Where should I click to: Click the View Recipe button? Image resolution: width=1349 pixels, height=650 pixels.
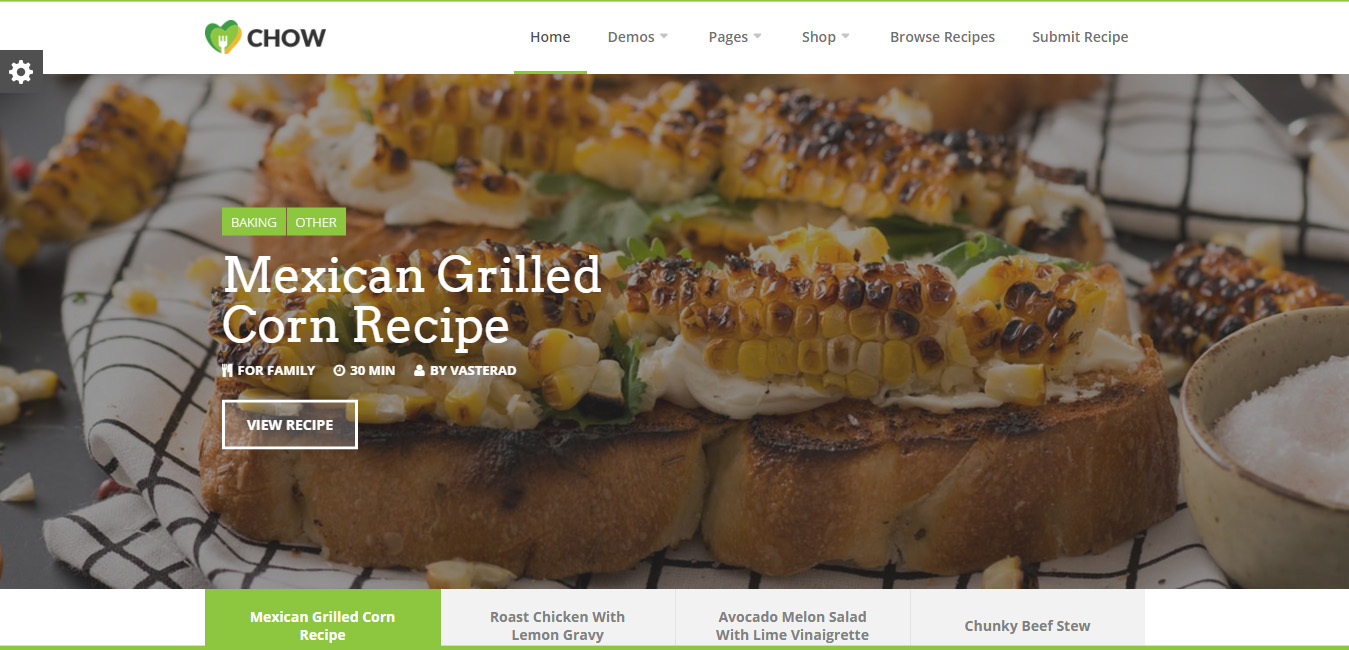click(x=290, y=424)
